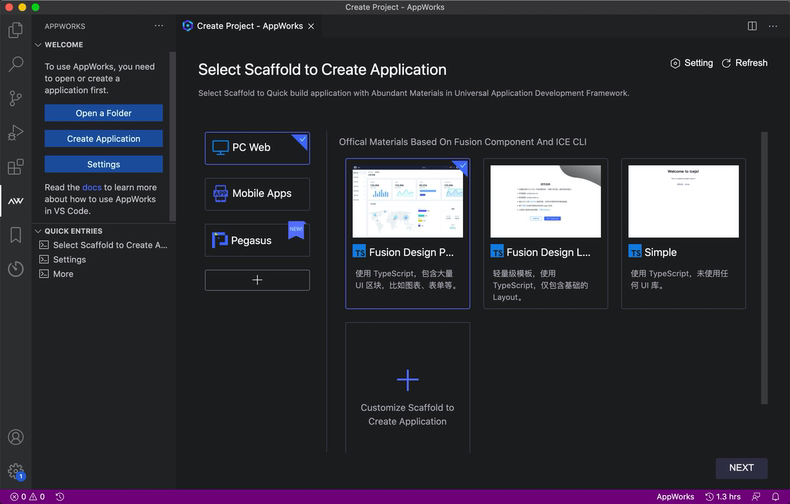The height and width of the screenshot is (504, 790).
Task: Click the Select Scaffold to Create Application heading
Action: [x=322, y=70]
